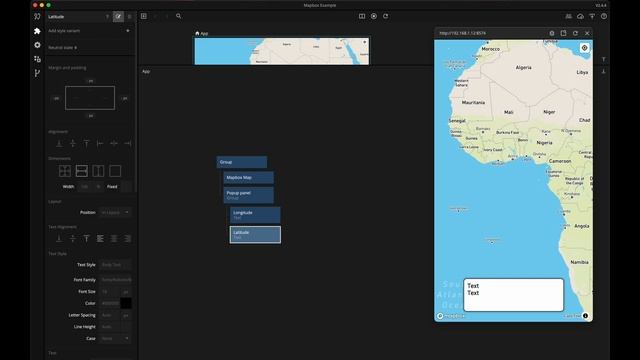Screen dimensions: 640x360
Task: Select center text alignment icon
Action: coord(114,238)
